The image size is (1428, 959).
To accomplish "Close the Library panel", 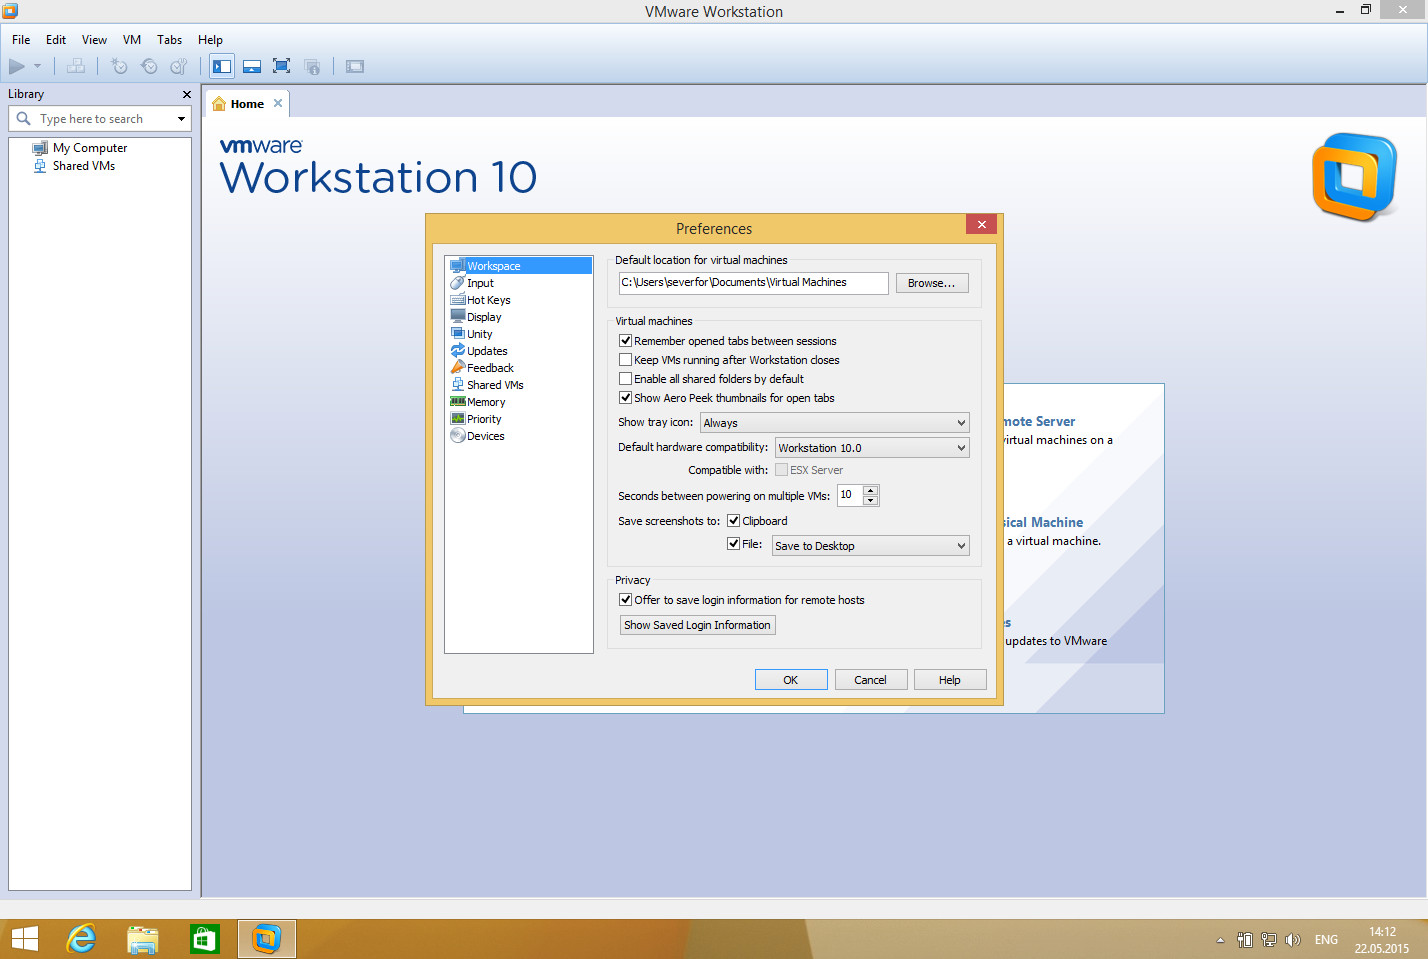I will coord(186,94).
